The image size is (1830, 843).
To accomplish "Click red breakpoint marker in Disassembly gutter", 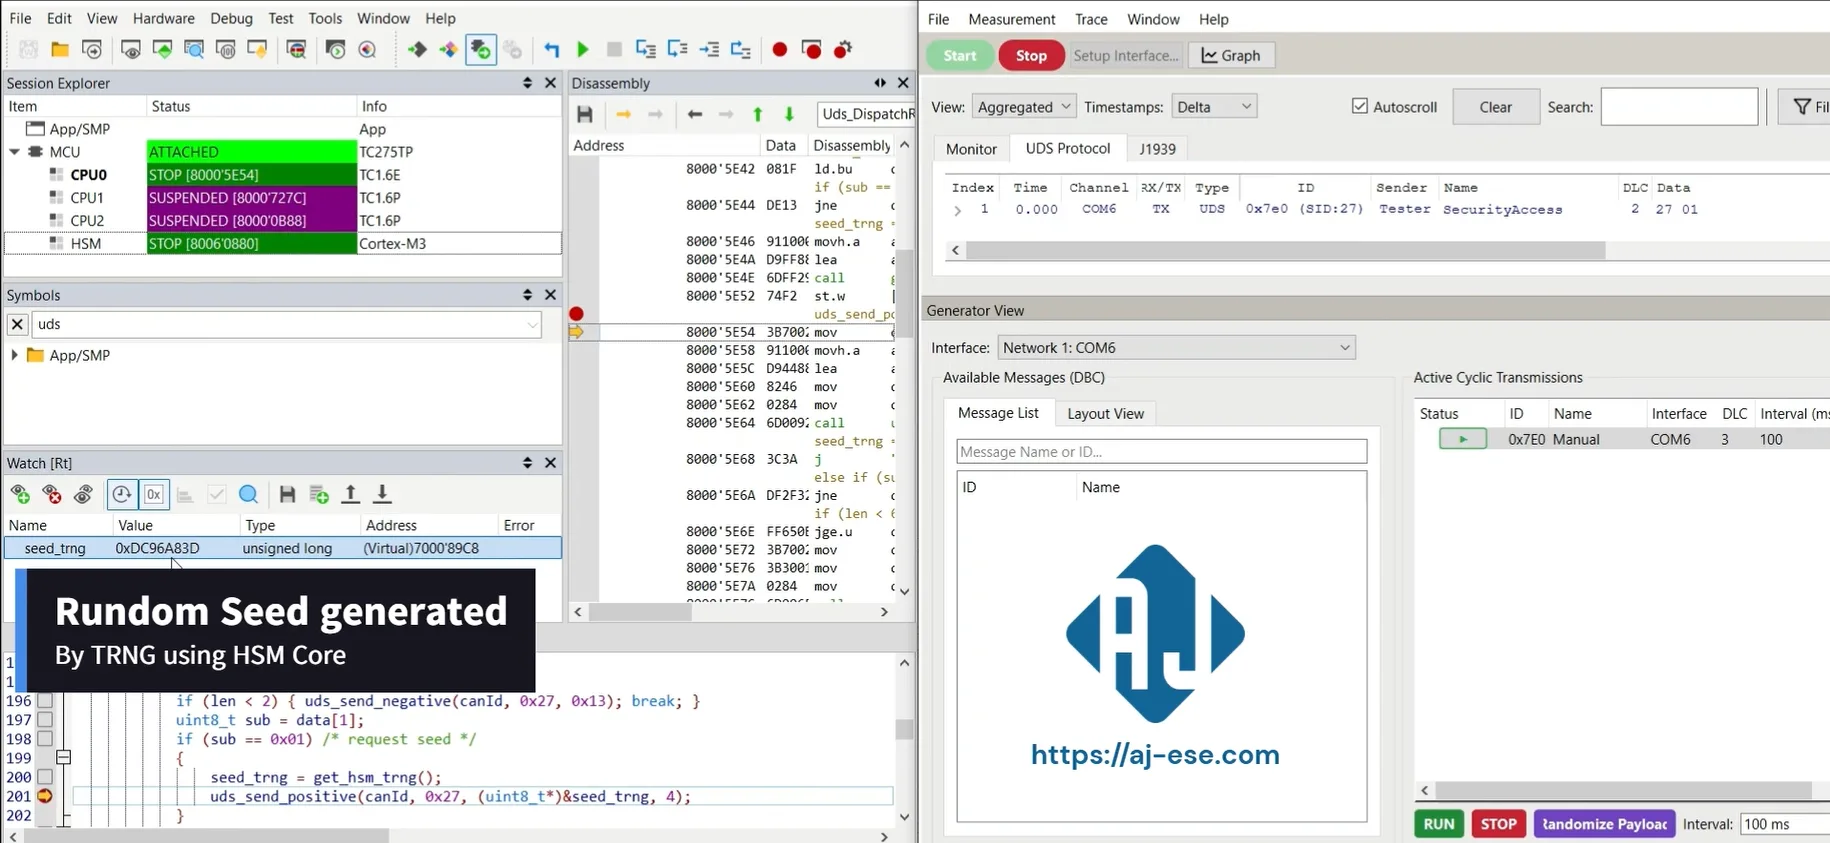I will point(576,314).
